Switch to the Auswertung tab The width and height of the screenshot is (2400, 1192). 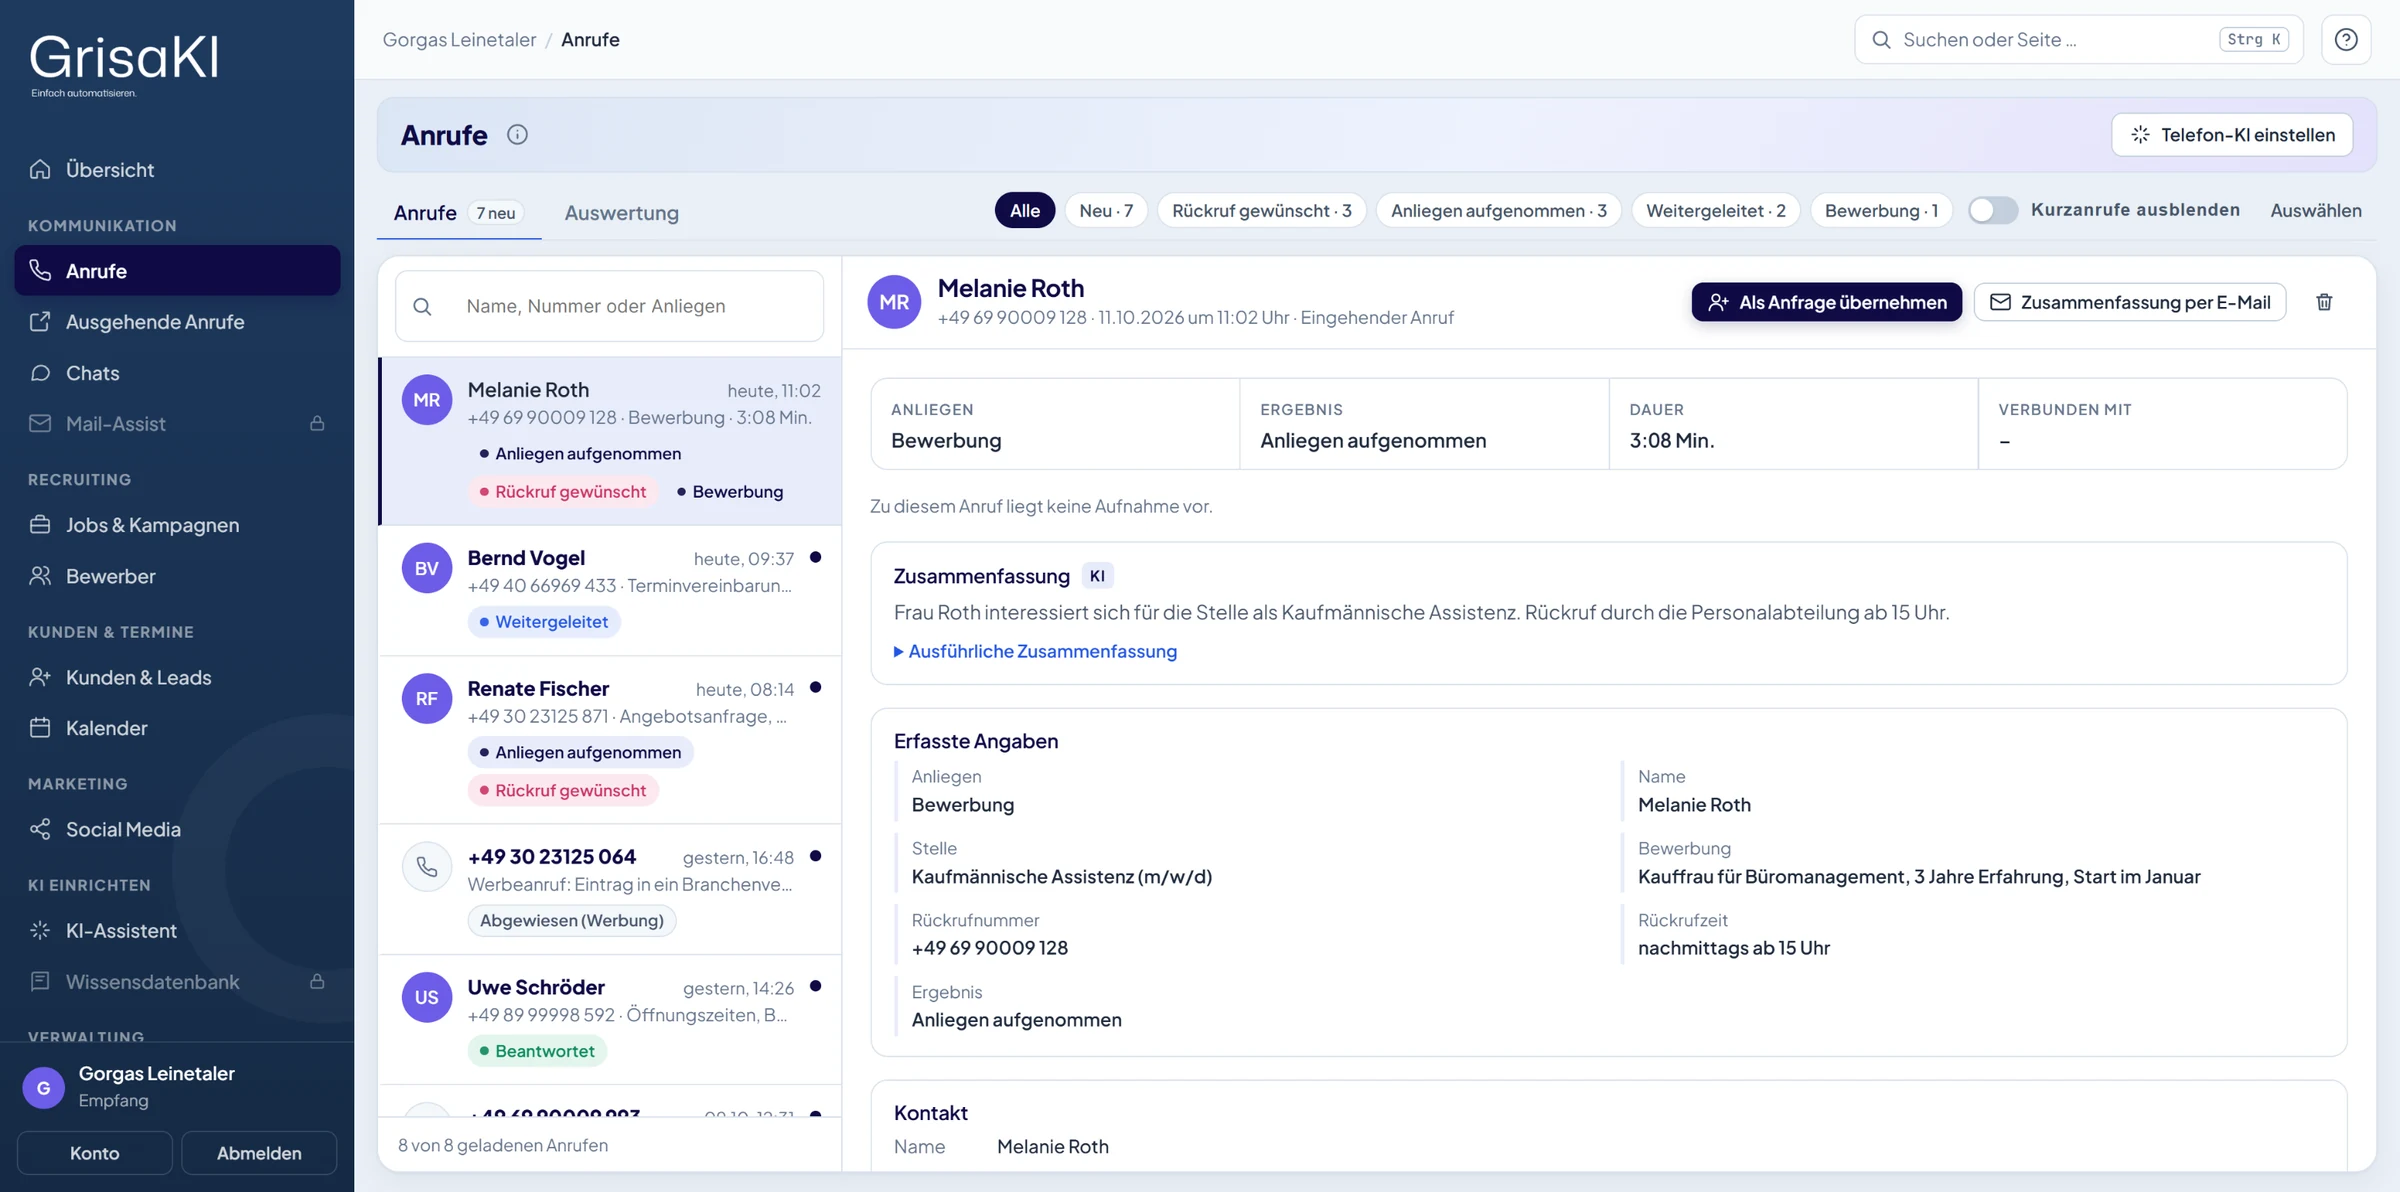(x=621, y=212)
